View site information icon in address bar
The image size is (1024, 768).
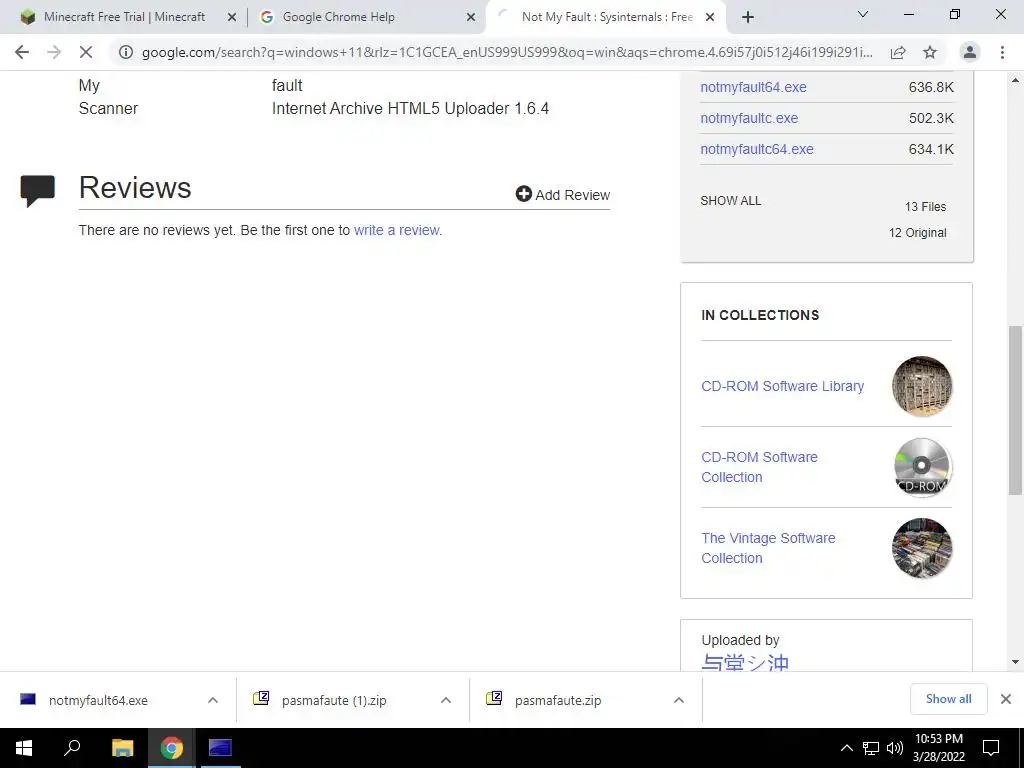[126, 52]
